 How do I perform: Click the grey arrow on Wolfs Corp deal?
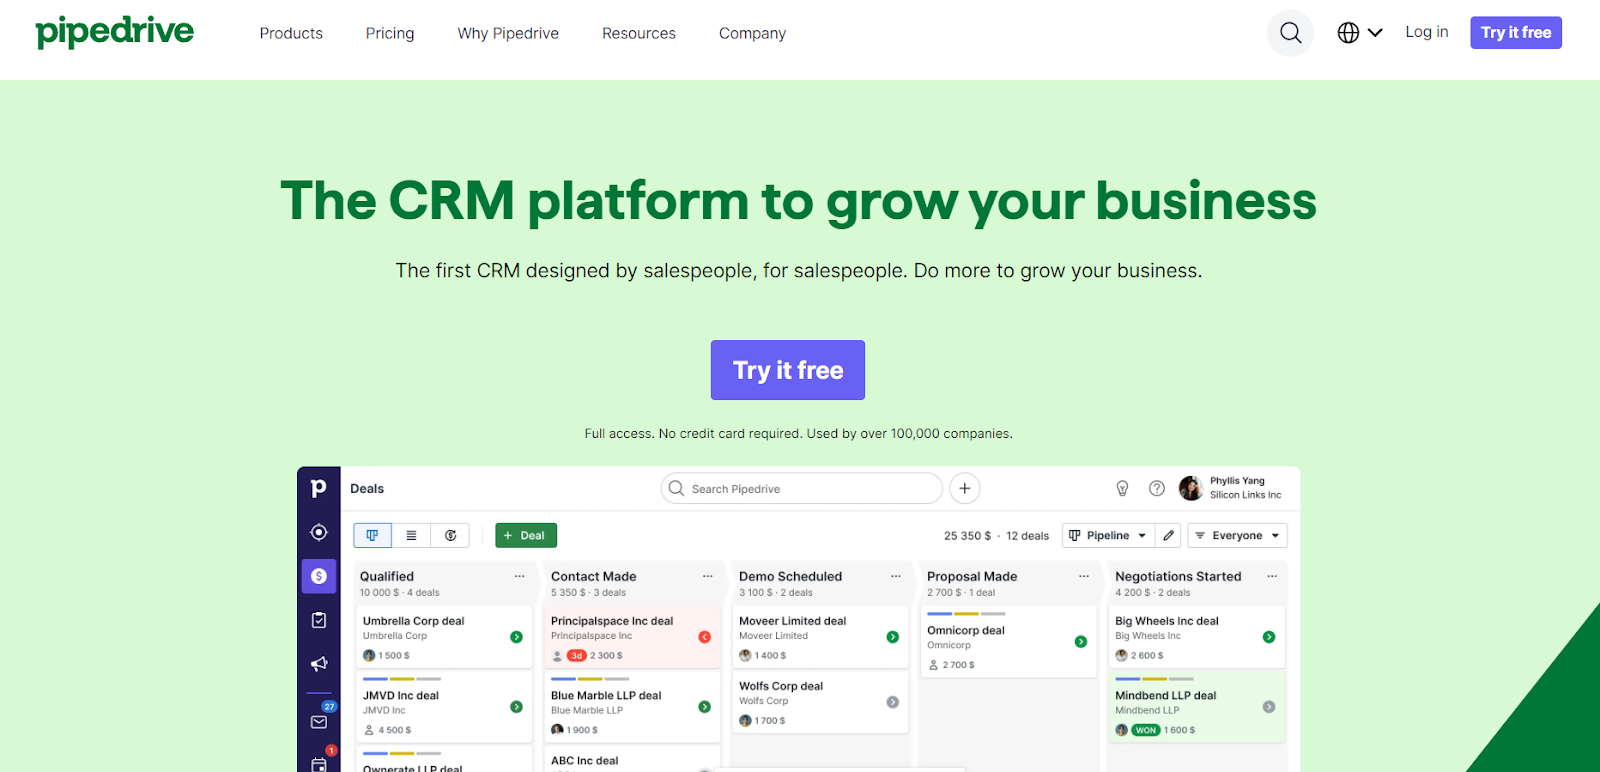(892, 702)
